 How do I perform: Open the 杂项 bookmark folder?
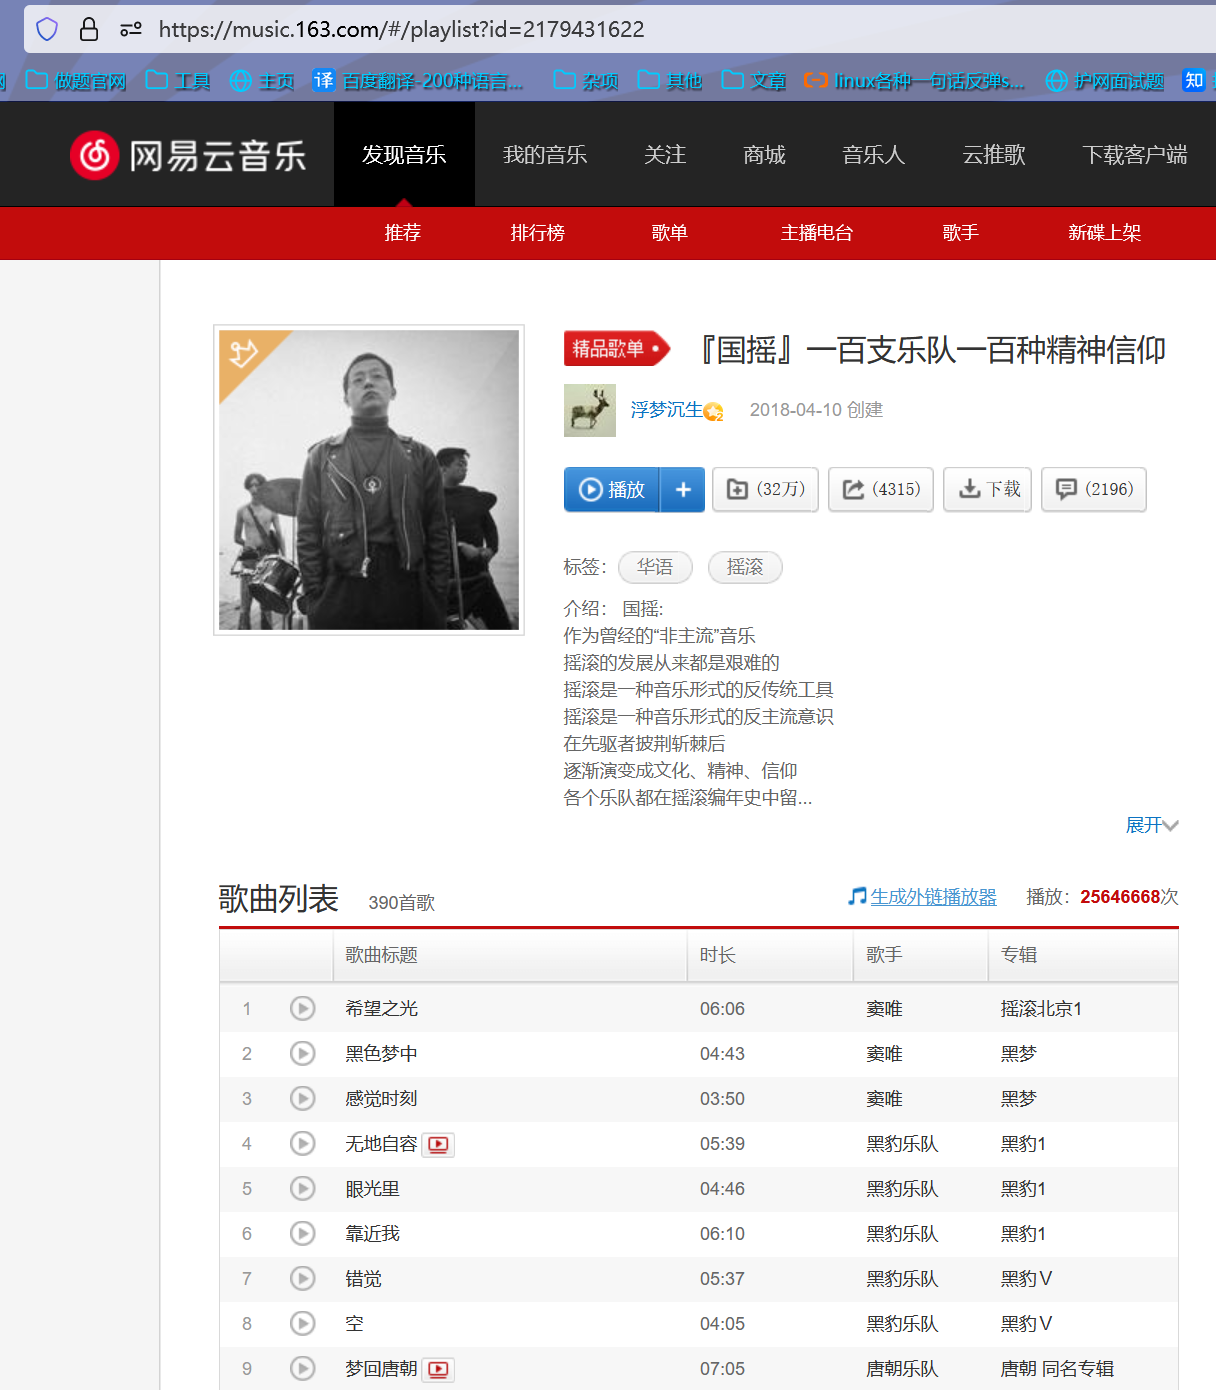click(586, 81)
